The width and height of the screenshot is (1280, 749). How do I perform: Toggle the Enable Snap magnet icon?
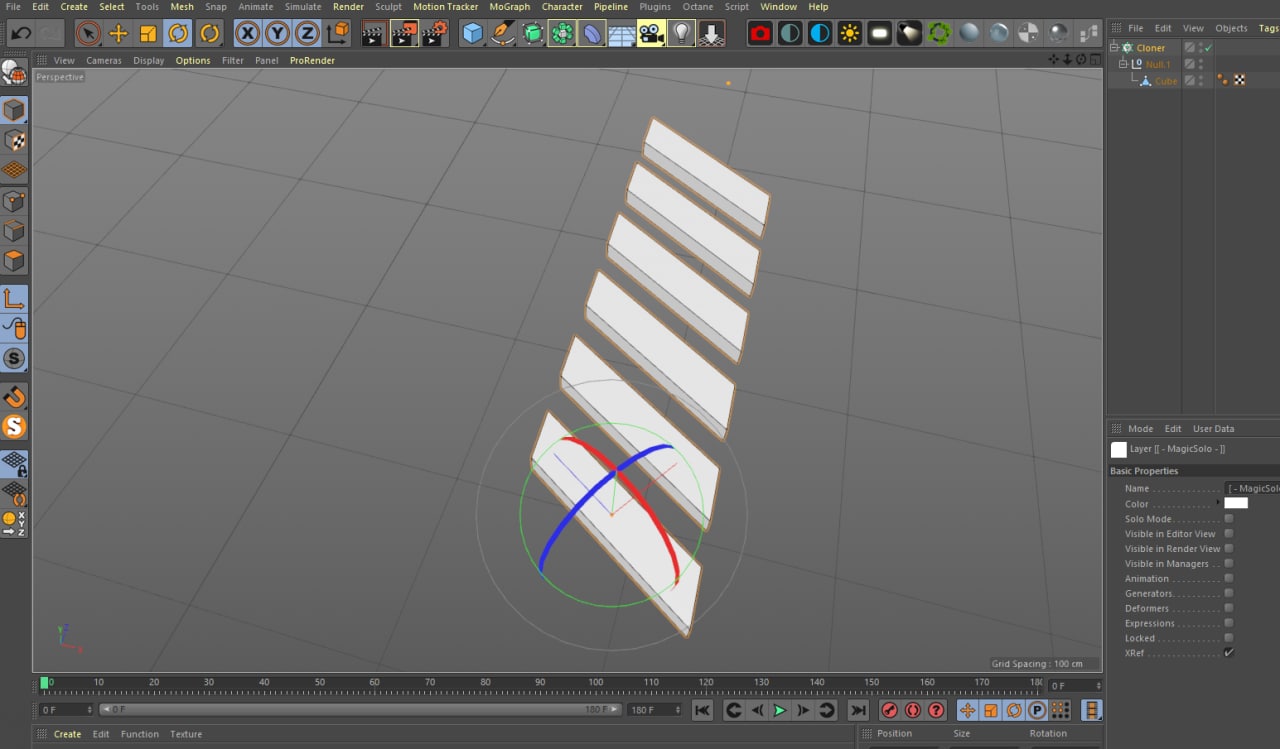coord(14,396)
